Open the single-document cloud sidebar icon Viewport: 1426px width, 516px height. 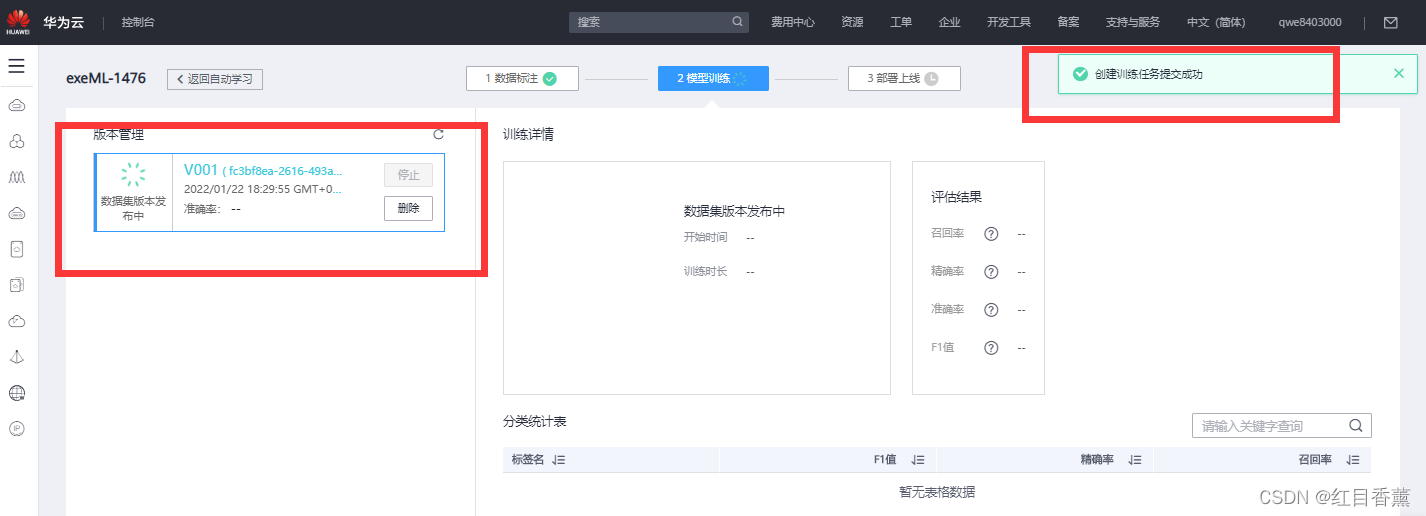click(x=16, y=249)
